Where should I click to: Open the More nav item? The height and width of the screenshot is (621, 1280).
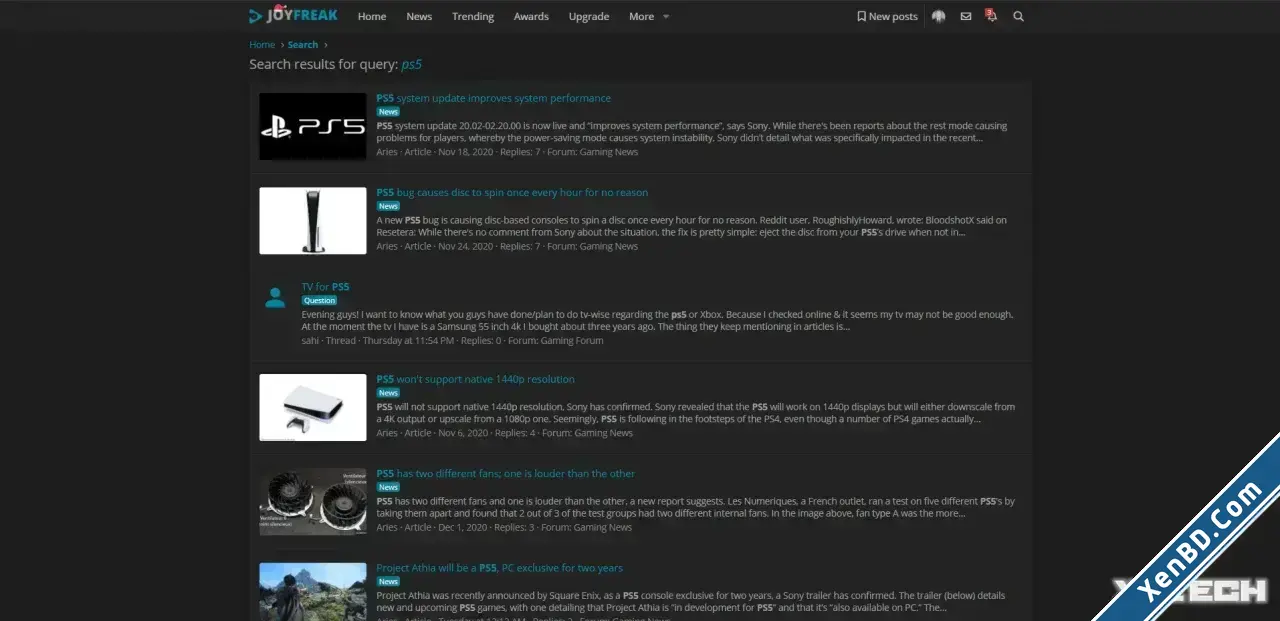641,16
